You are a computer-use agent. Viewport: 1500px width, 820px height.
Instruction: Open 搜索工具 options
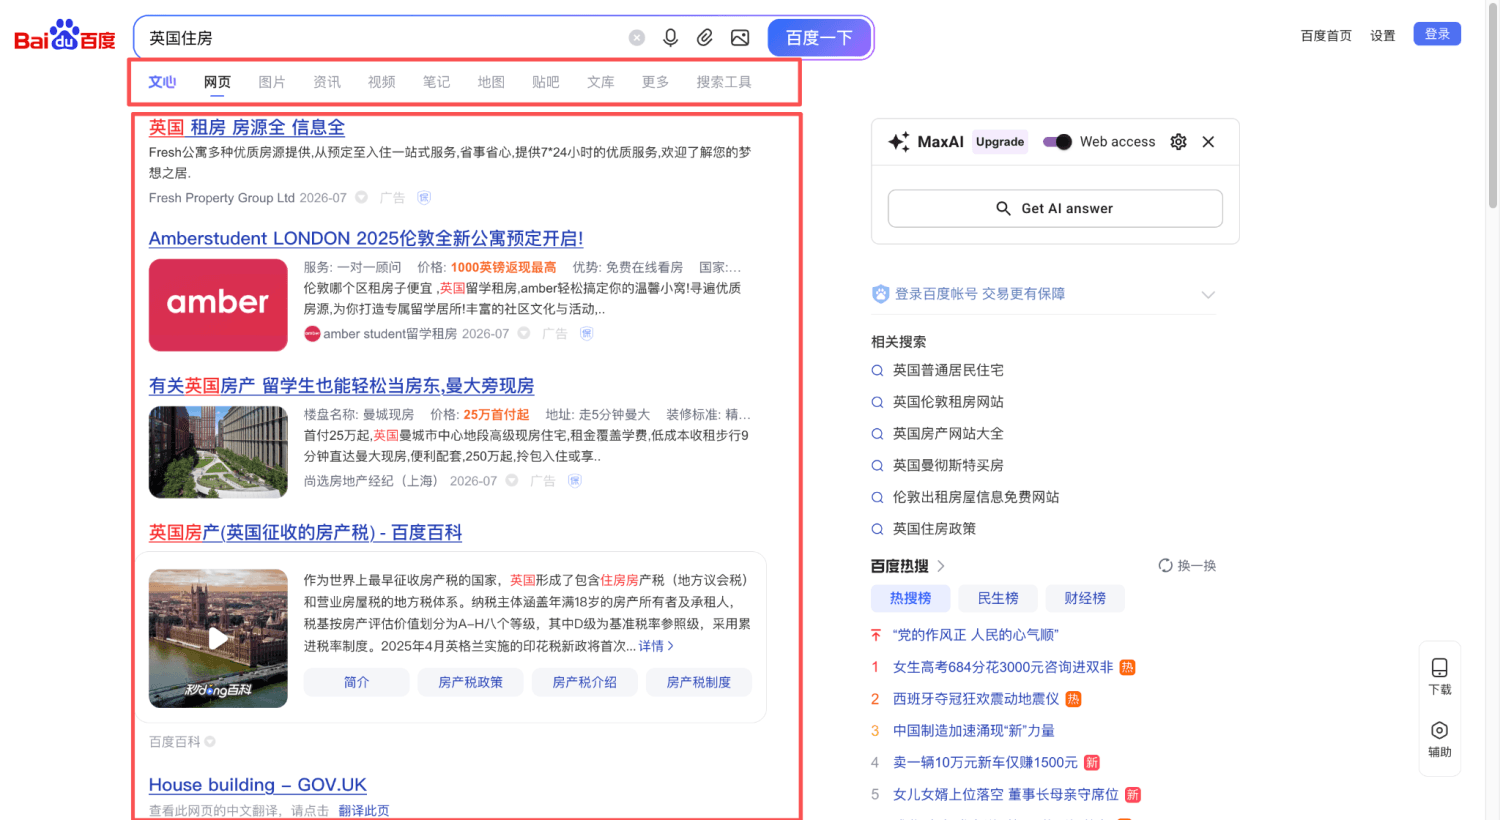click(724, 82)
